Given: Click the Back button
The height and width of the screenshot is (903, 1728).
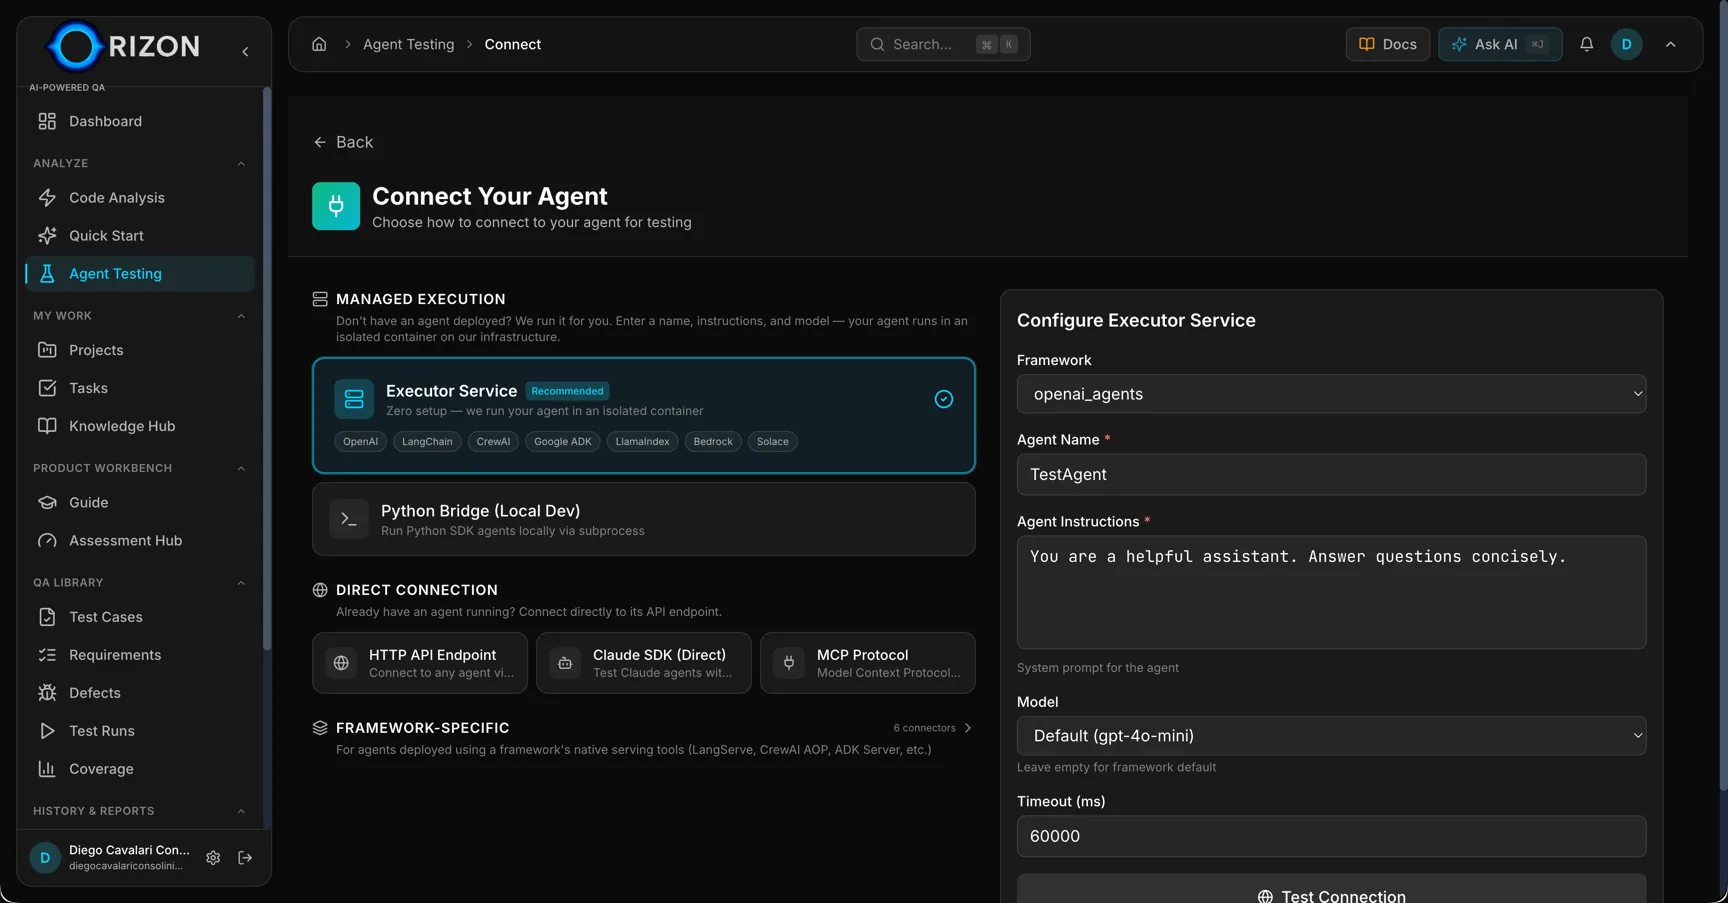Looking at the screenshot, I should click(x=344, y=142).
